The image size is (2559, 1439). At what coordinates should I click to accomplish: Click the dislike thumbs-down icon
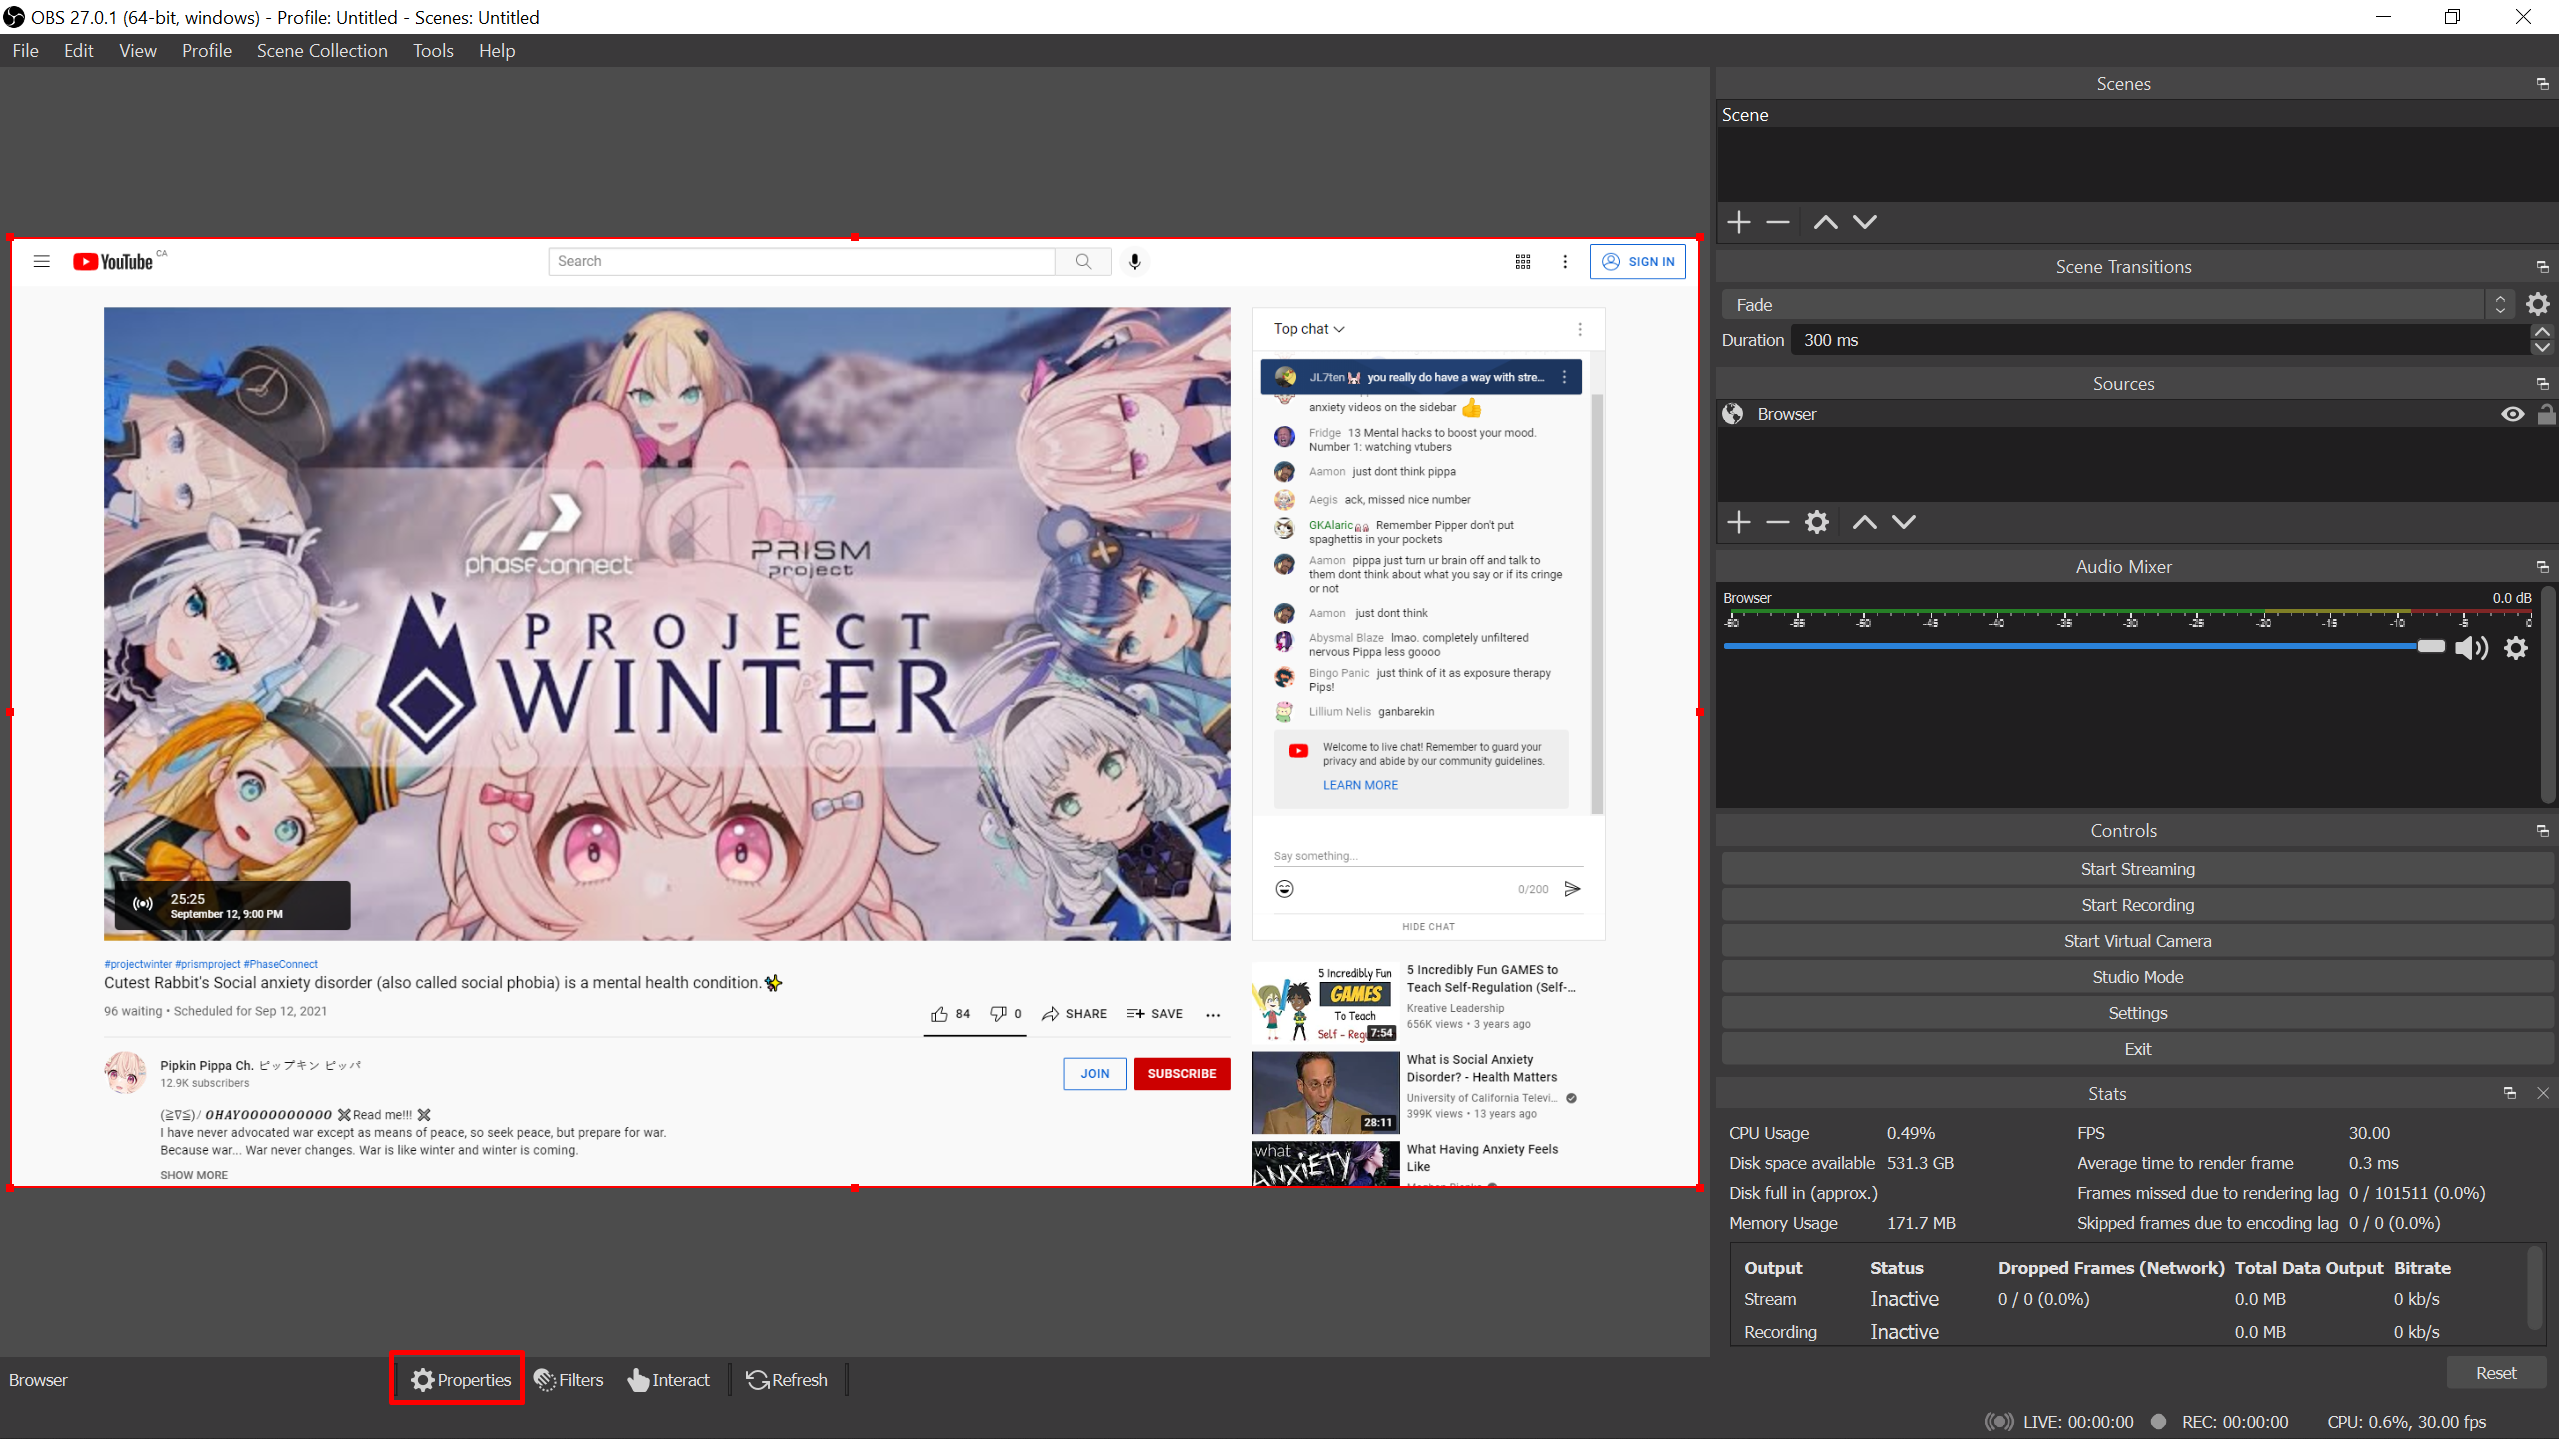click(x=998, y=1014)
